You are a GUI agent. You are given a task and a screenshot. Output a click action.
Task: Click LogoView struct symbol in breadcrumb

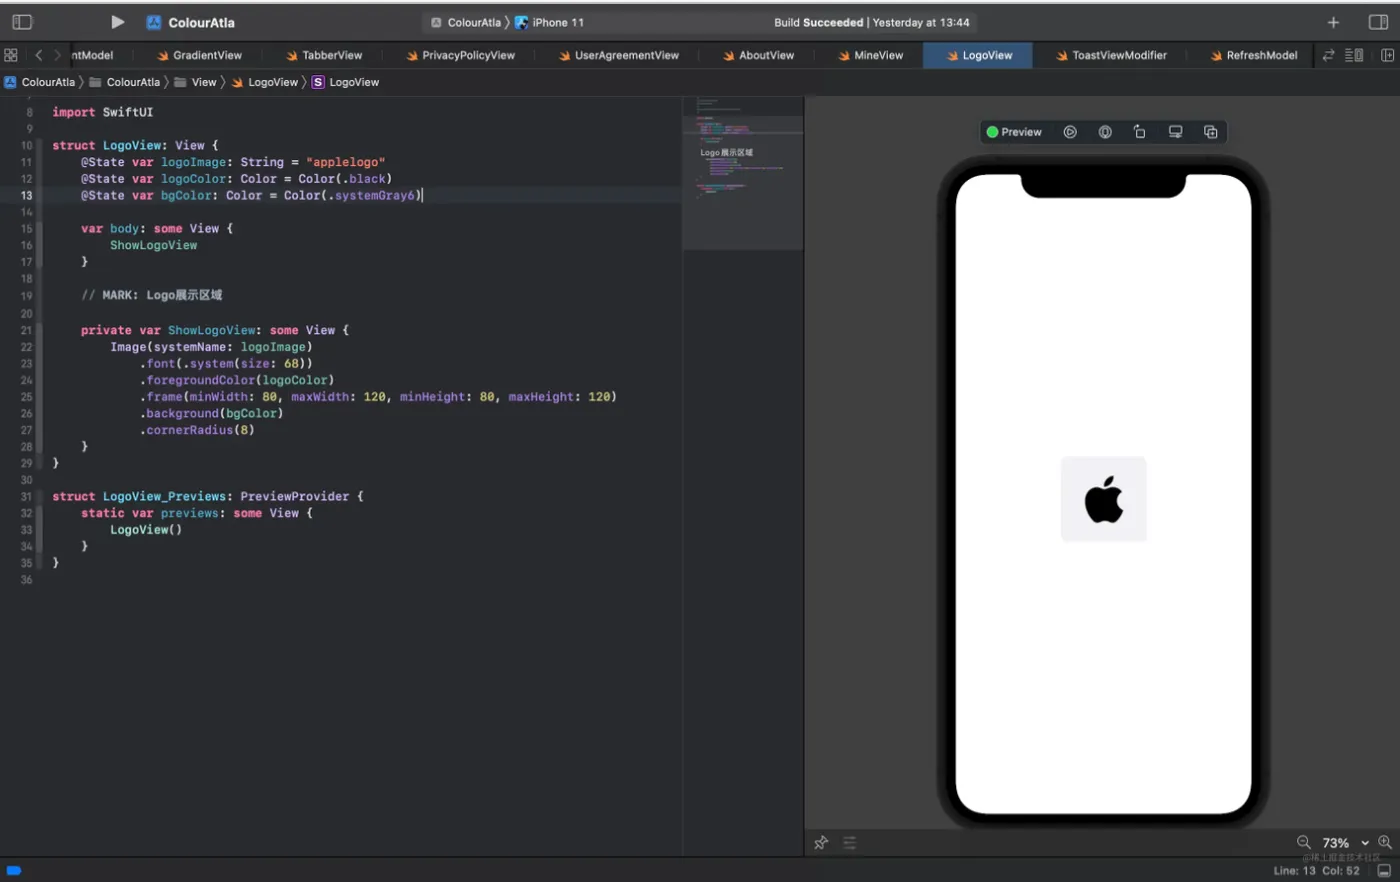click(x=346, y=82)
